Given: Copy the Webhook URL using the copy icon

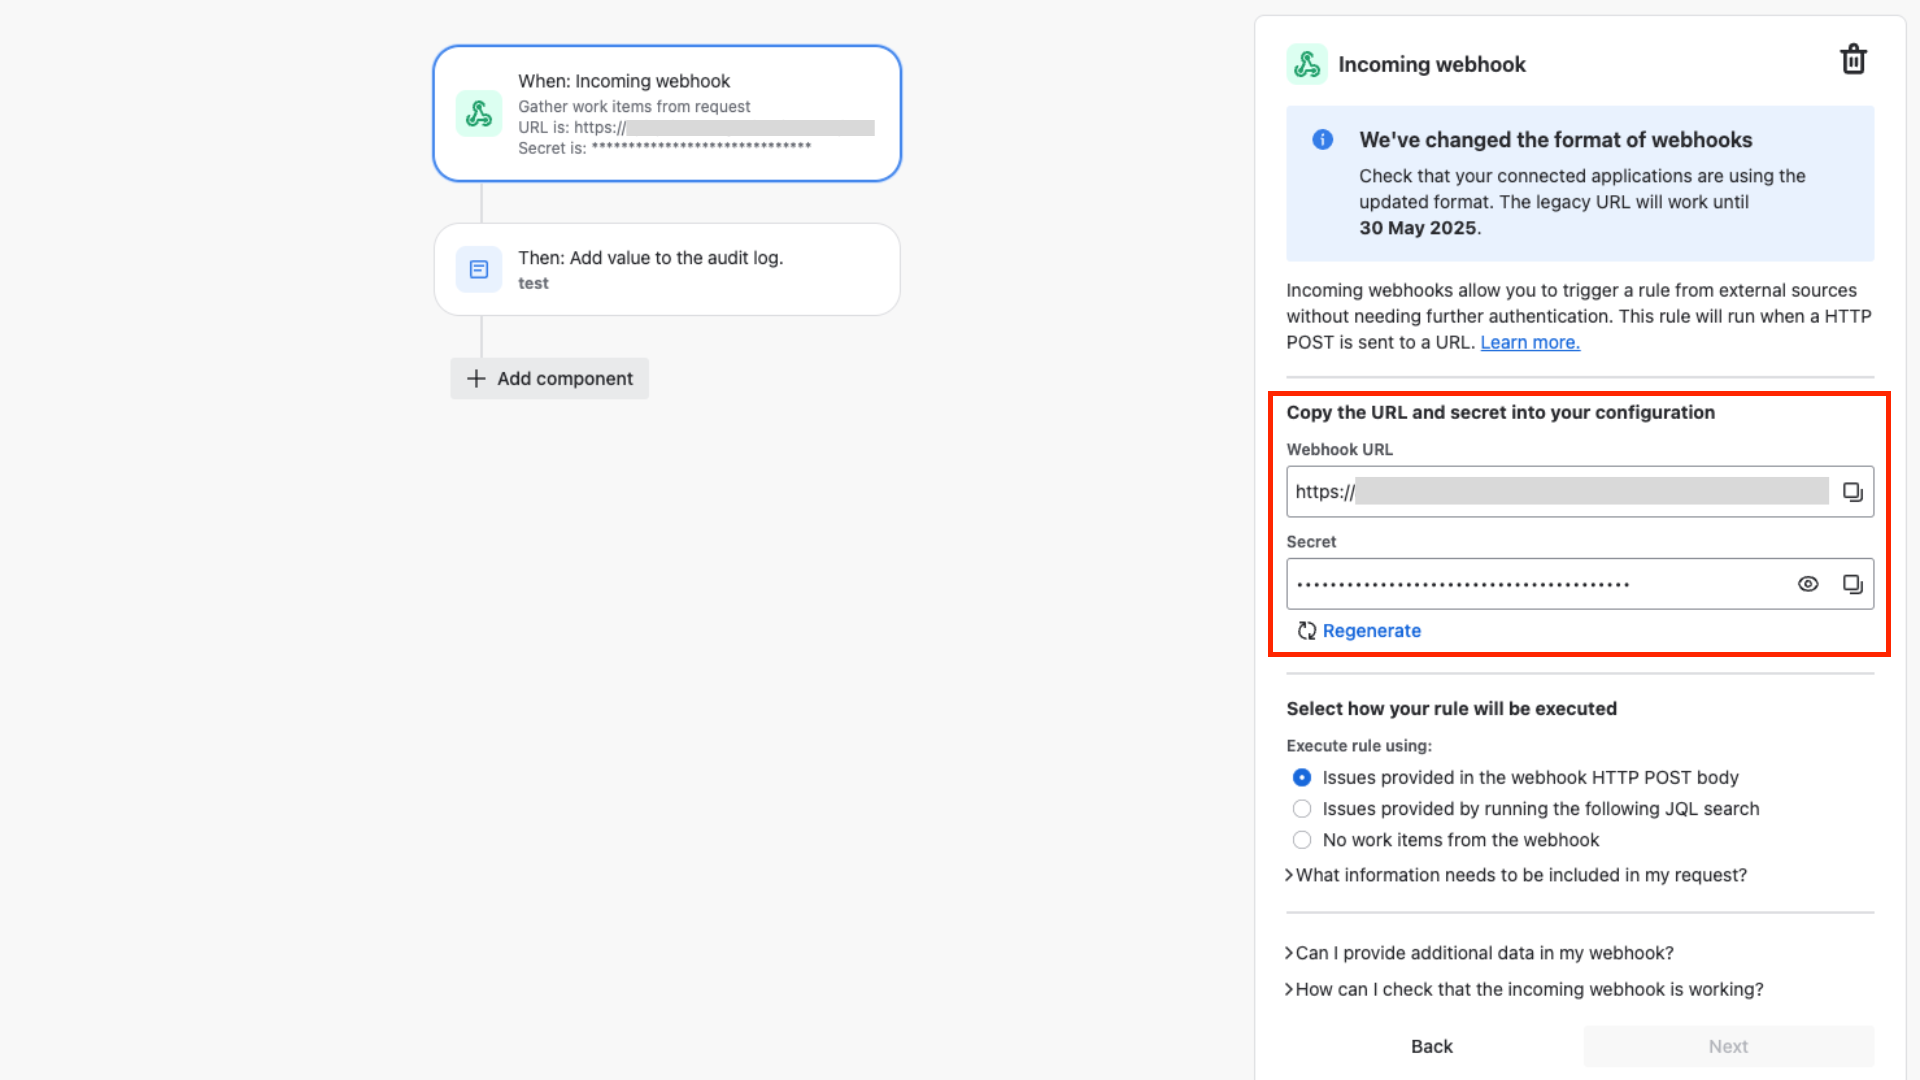Looking at the screenshot, I should click(1852, 492).
